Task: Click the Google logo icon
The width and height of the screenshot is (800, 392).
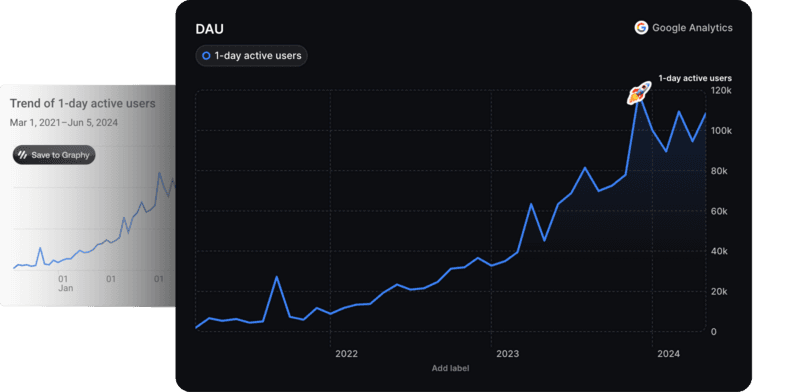Action: coord(641,28)
